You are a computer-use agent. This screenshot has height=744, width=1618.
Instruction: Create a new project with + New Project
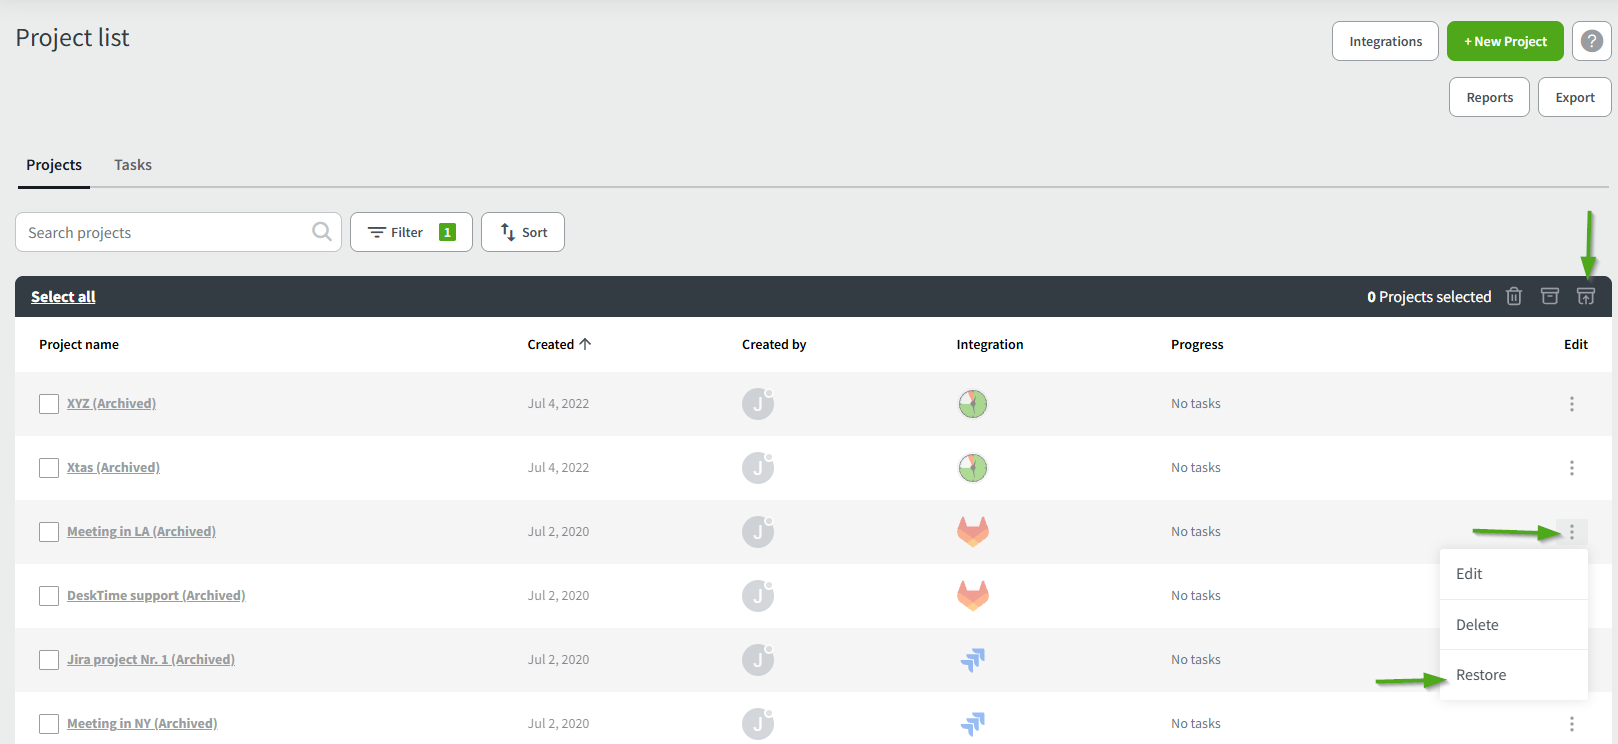[1504, 41]
